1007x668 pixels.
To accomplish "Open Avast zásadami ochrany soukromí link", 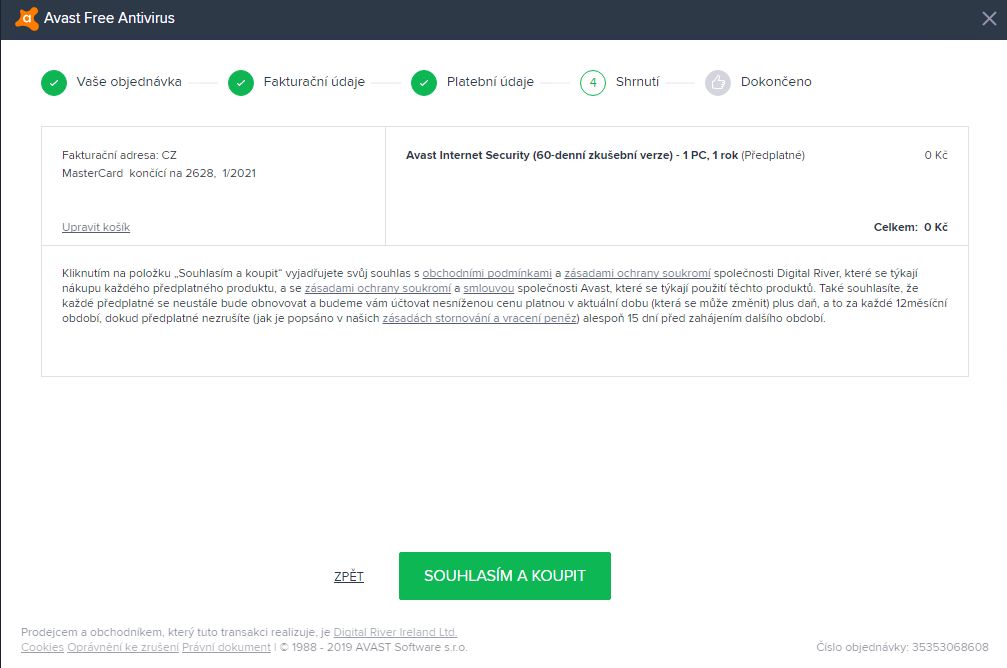I will point(378,288).
